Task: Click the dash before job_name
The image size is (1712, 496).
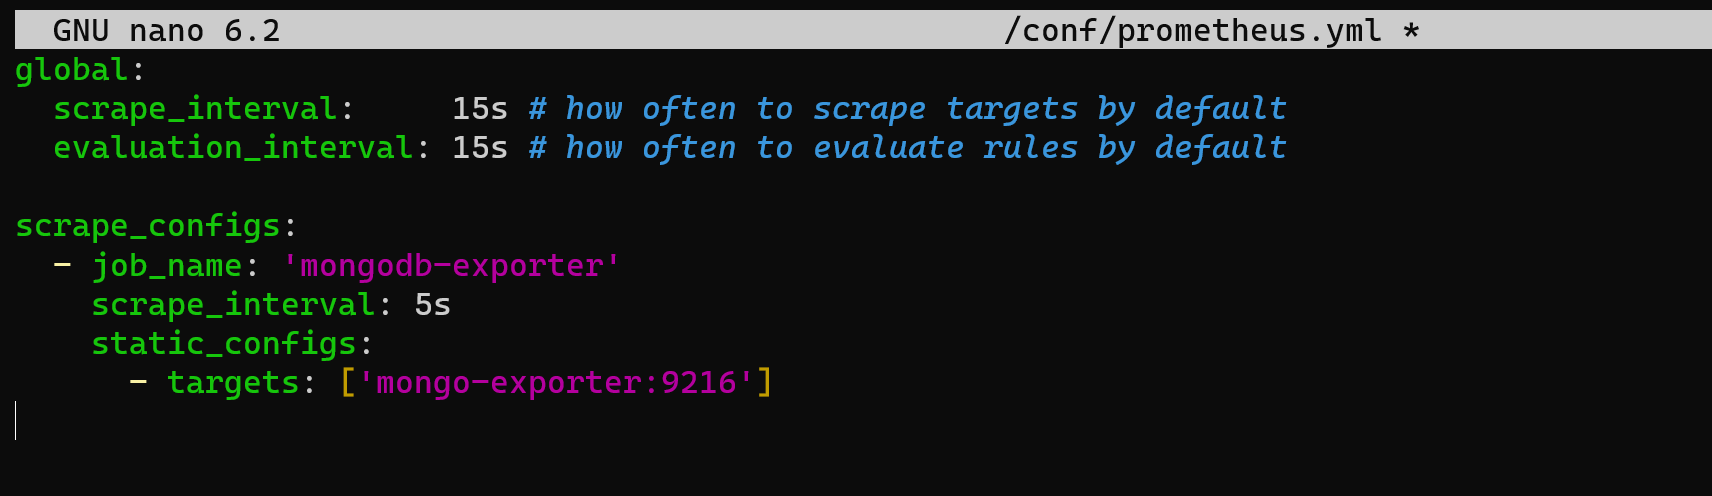Action: tap(62, 265)
